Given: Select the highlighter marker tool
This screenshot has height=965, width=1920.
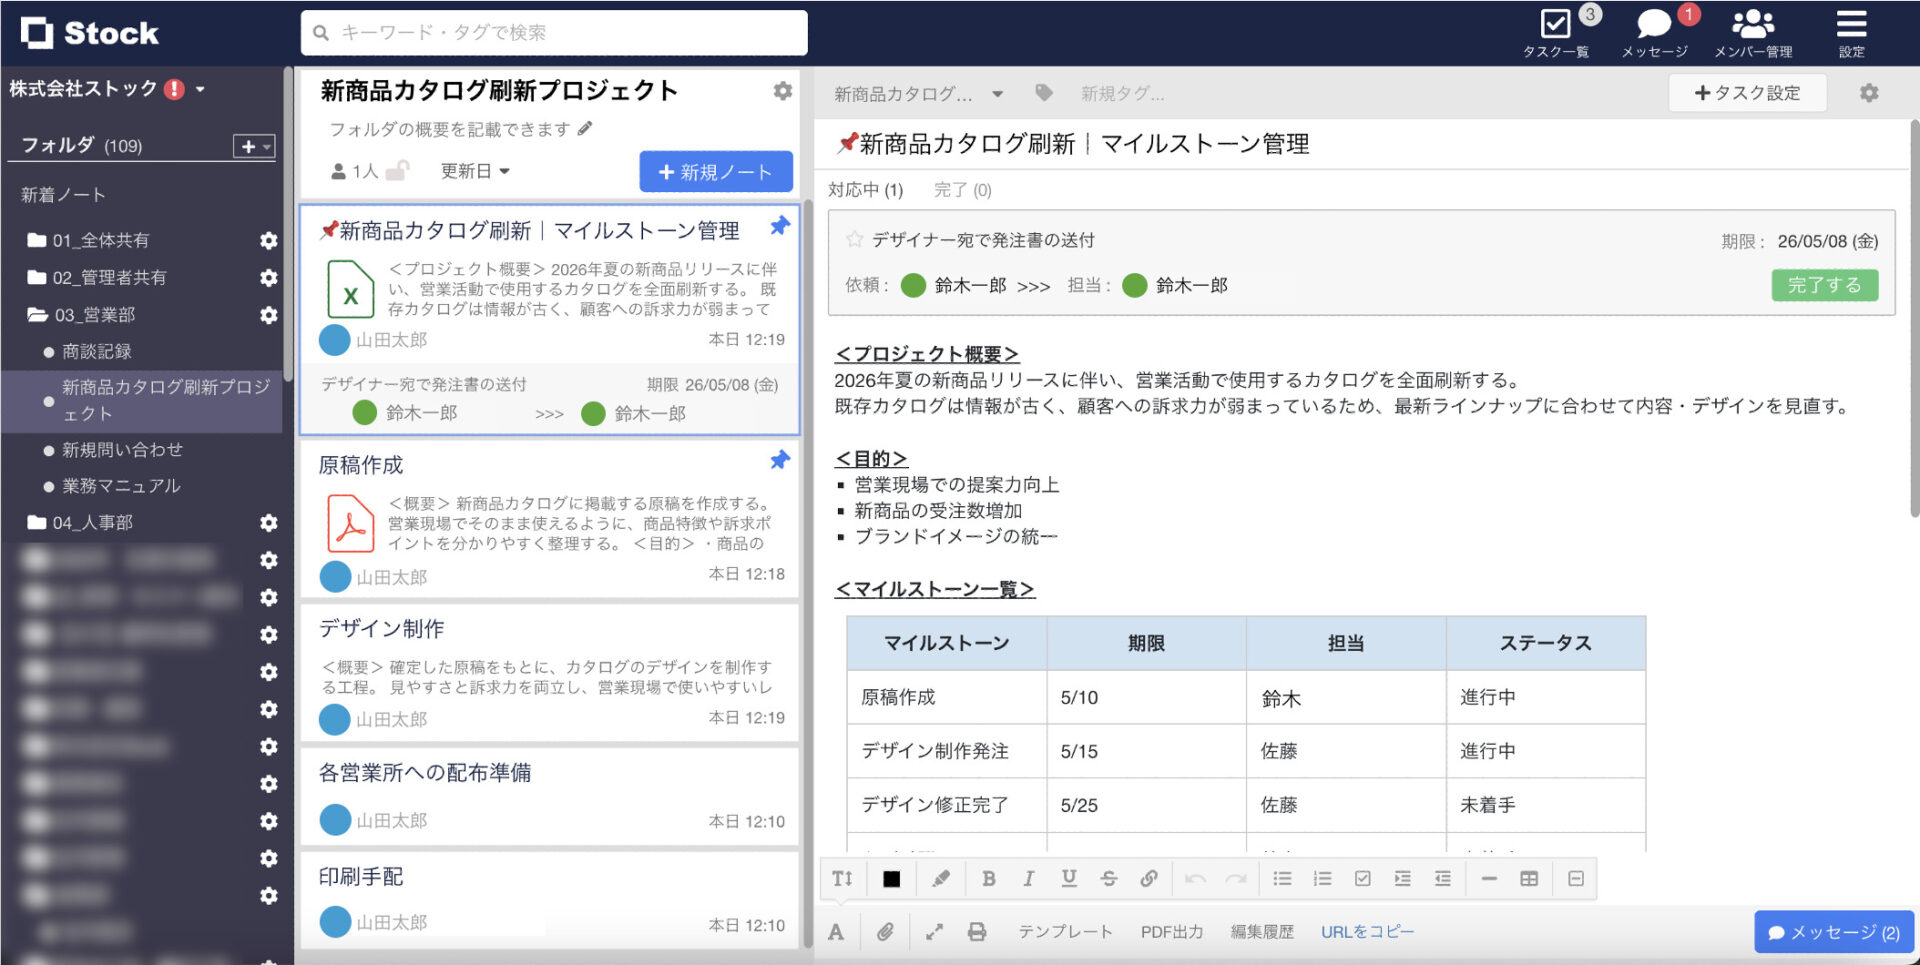Looking at the screenshot, I should pyautogui.click(x=941, y=878).
